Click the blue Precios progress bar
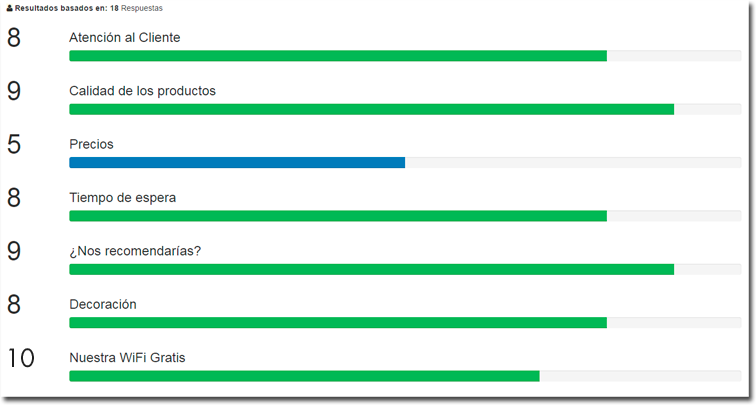756x405 pixels. click(x=237, y=162)
